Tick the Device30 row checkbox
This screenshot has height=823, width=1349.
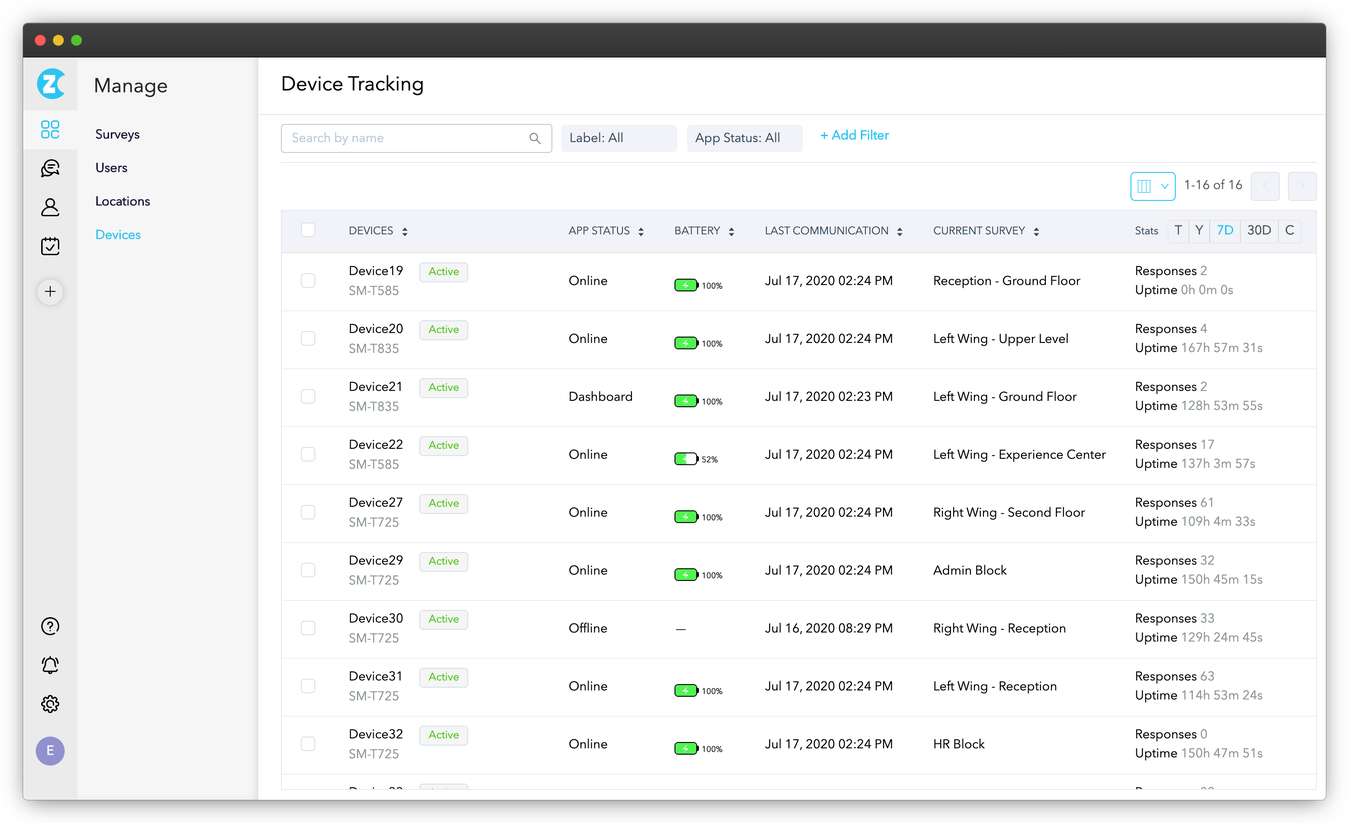[308, 628]
